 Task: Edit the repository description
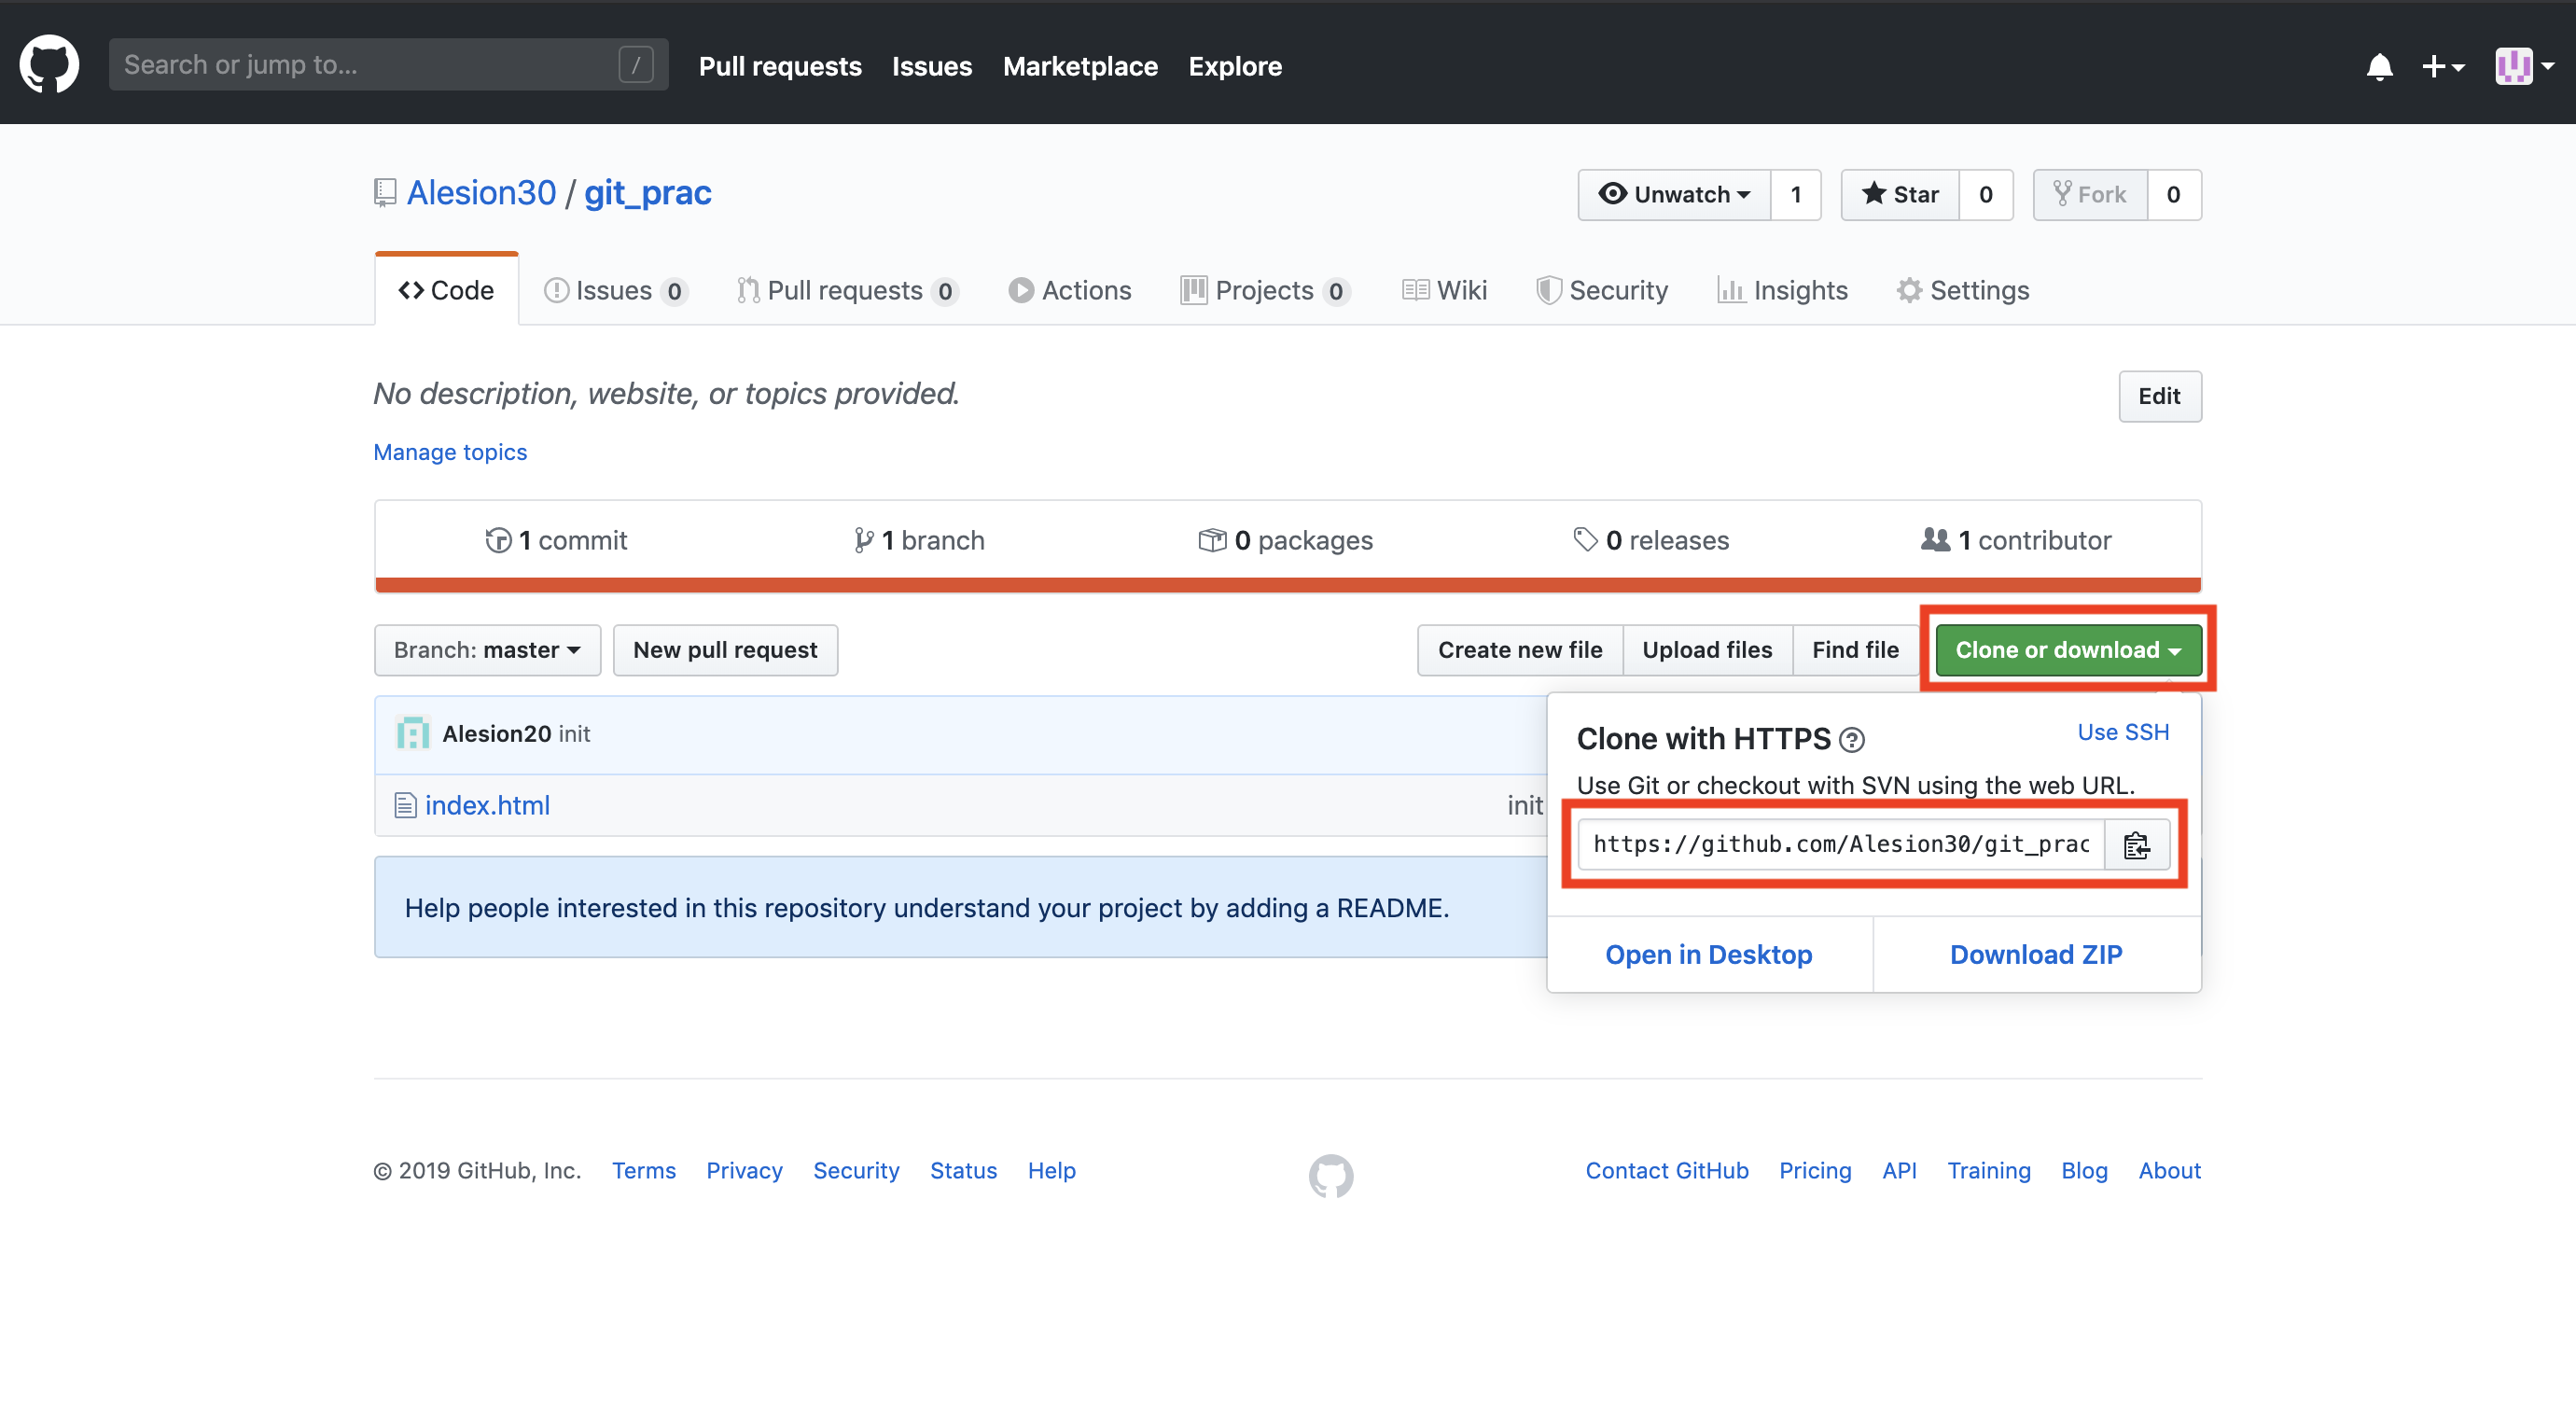(x=2160, y=396)
